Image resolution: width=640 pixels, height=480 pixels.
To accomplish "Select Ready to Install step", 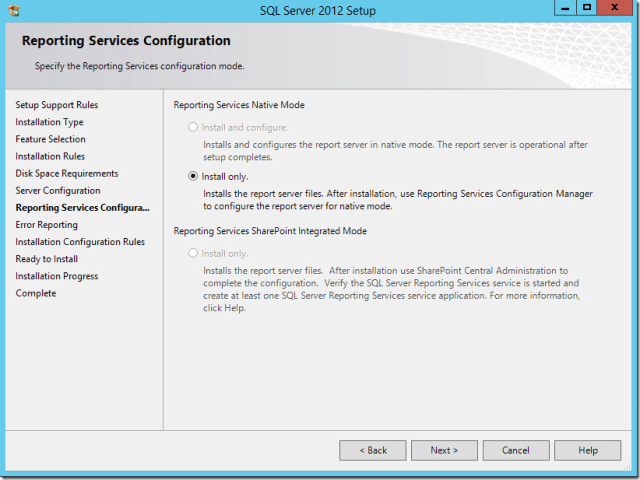I will point(47,259).
